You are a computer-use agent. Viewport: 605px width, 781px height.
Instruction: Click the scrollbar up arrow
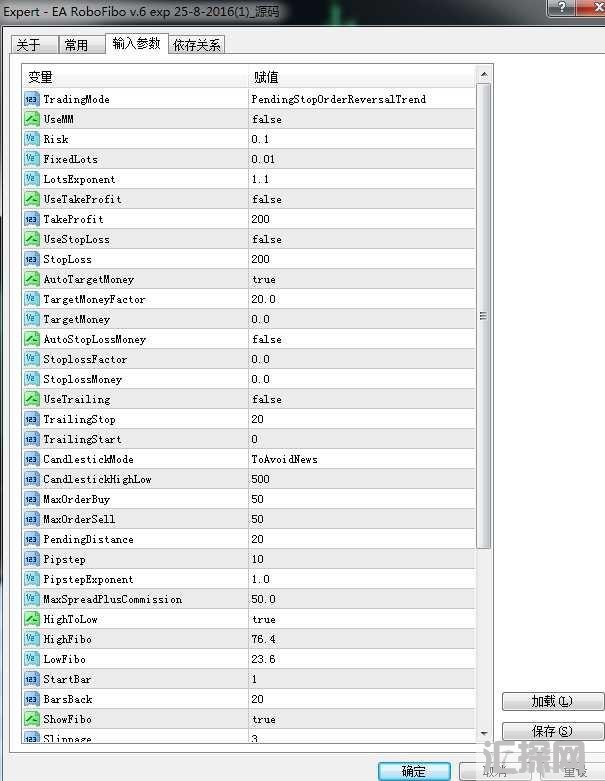(x=484, y=75)
